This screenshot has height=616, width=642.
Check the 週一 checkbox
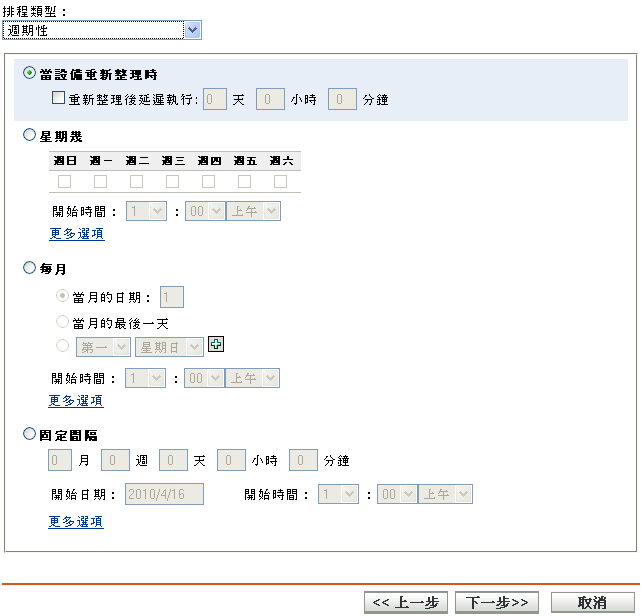tap(100, 181)
